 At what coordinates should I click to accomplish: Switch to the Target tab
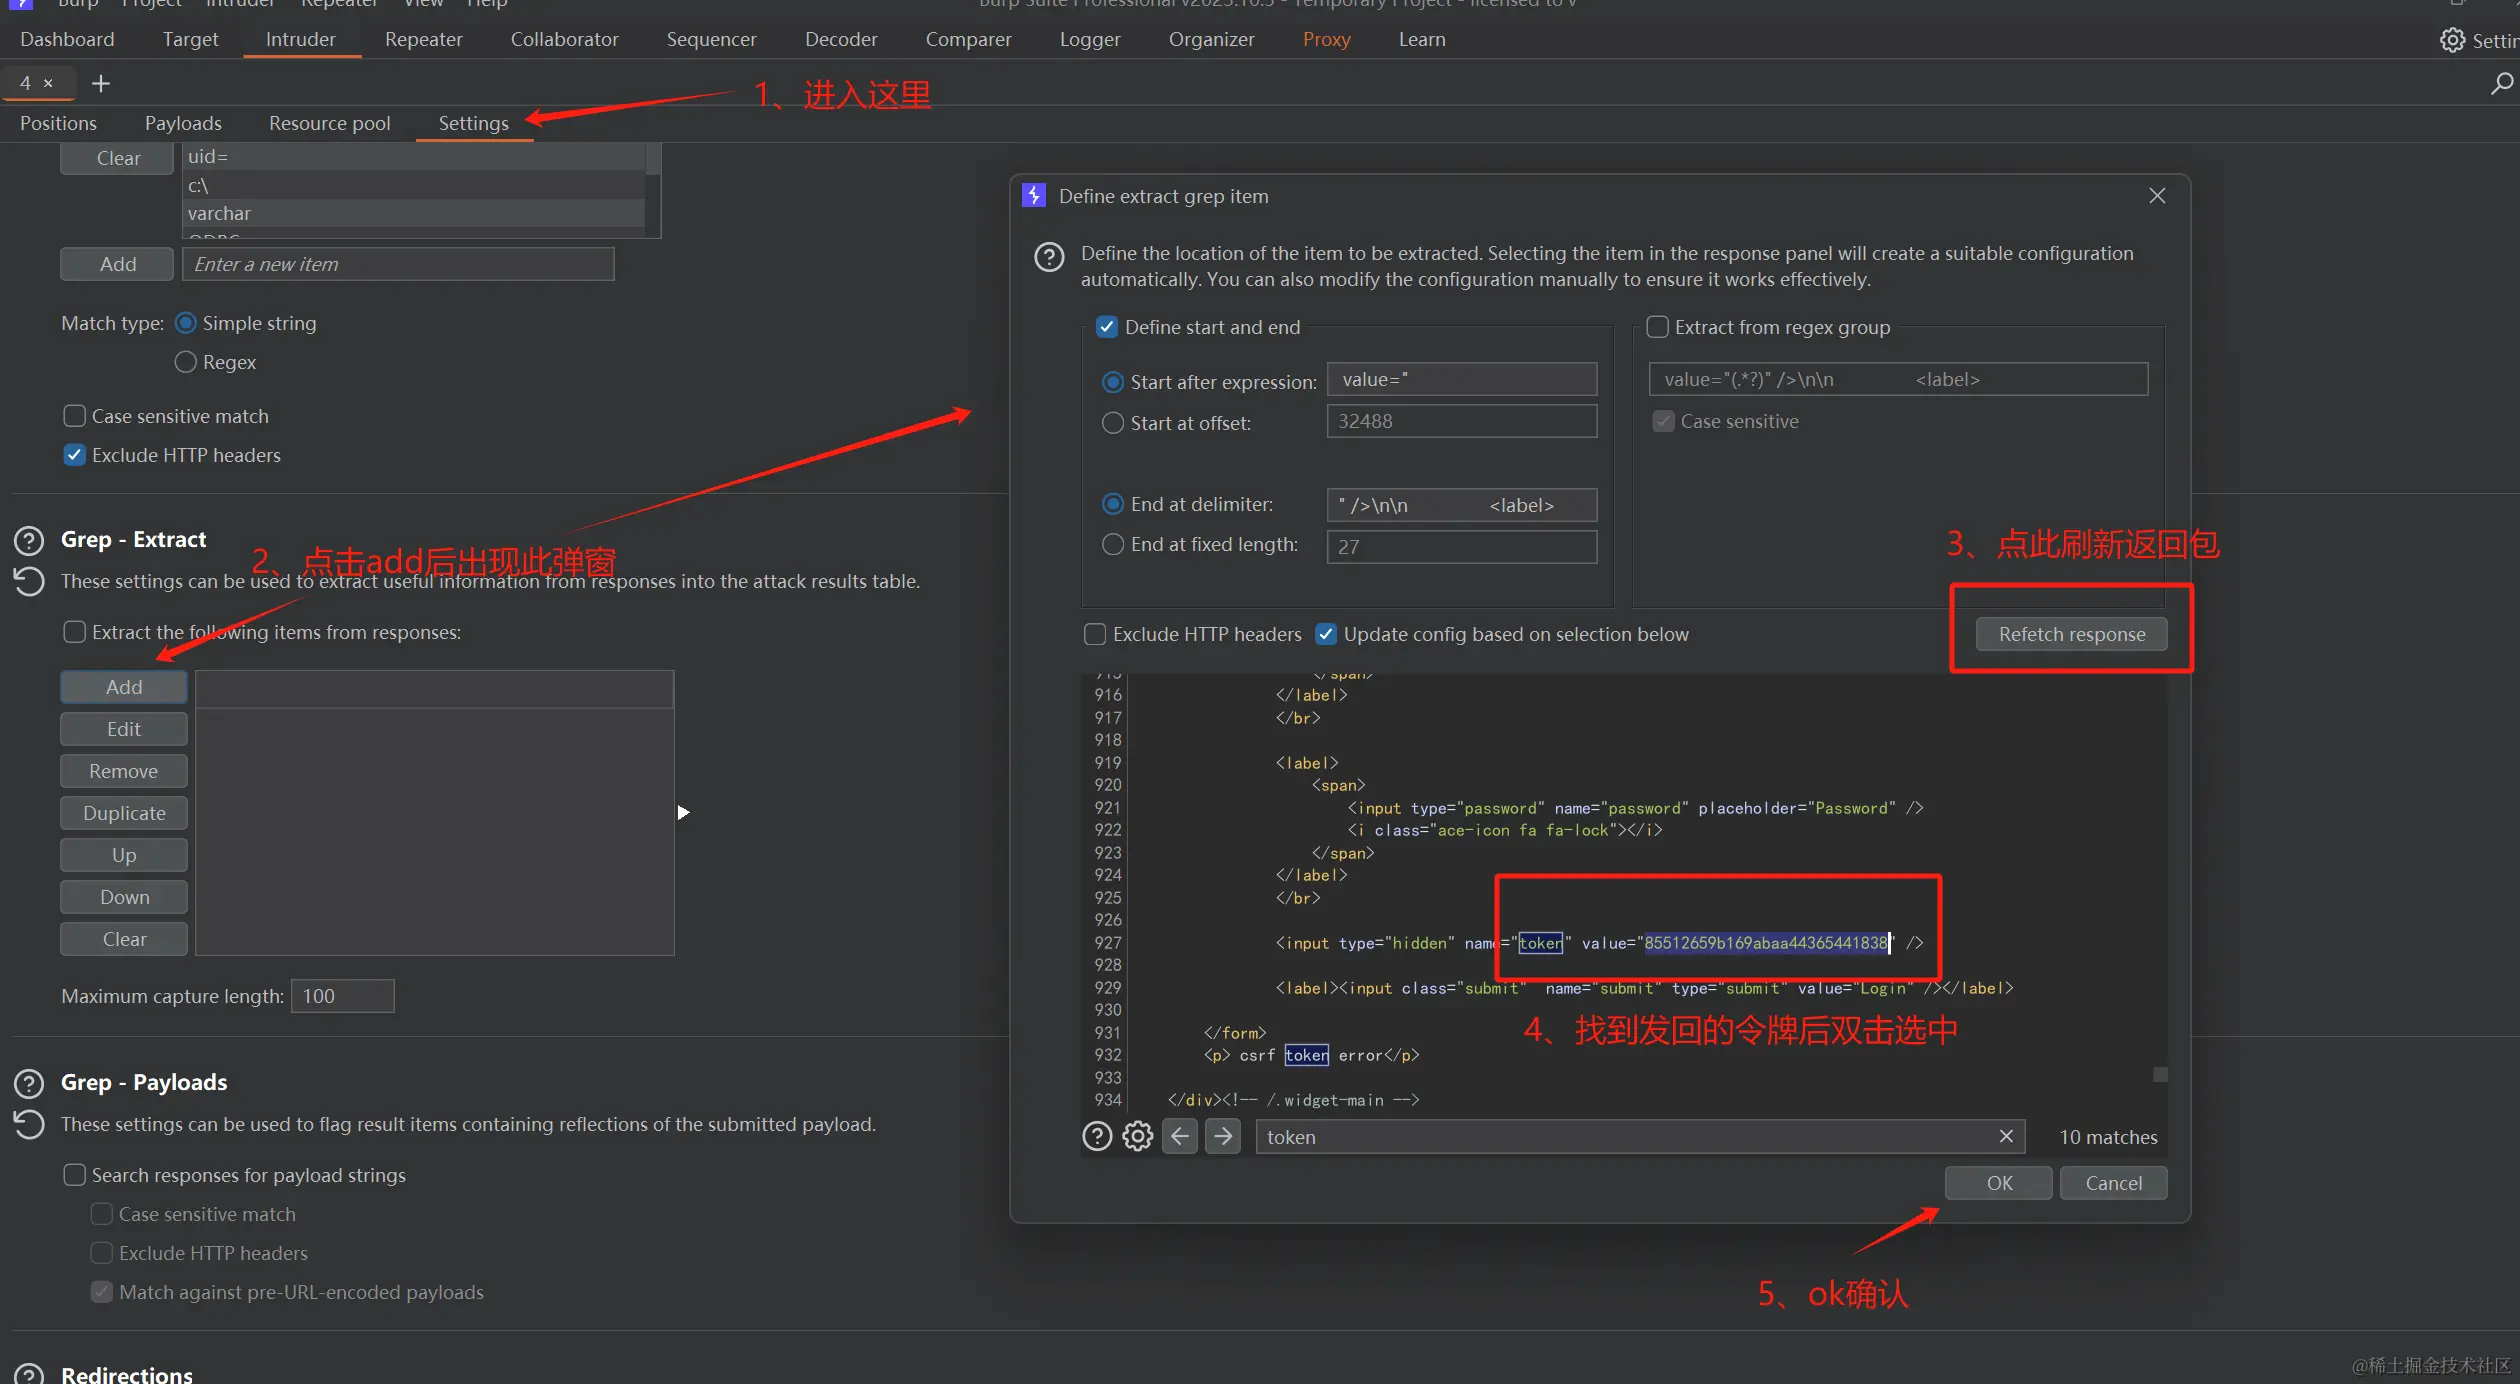[190, 39]
